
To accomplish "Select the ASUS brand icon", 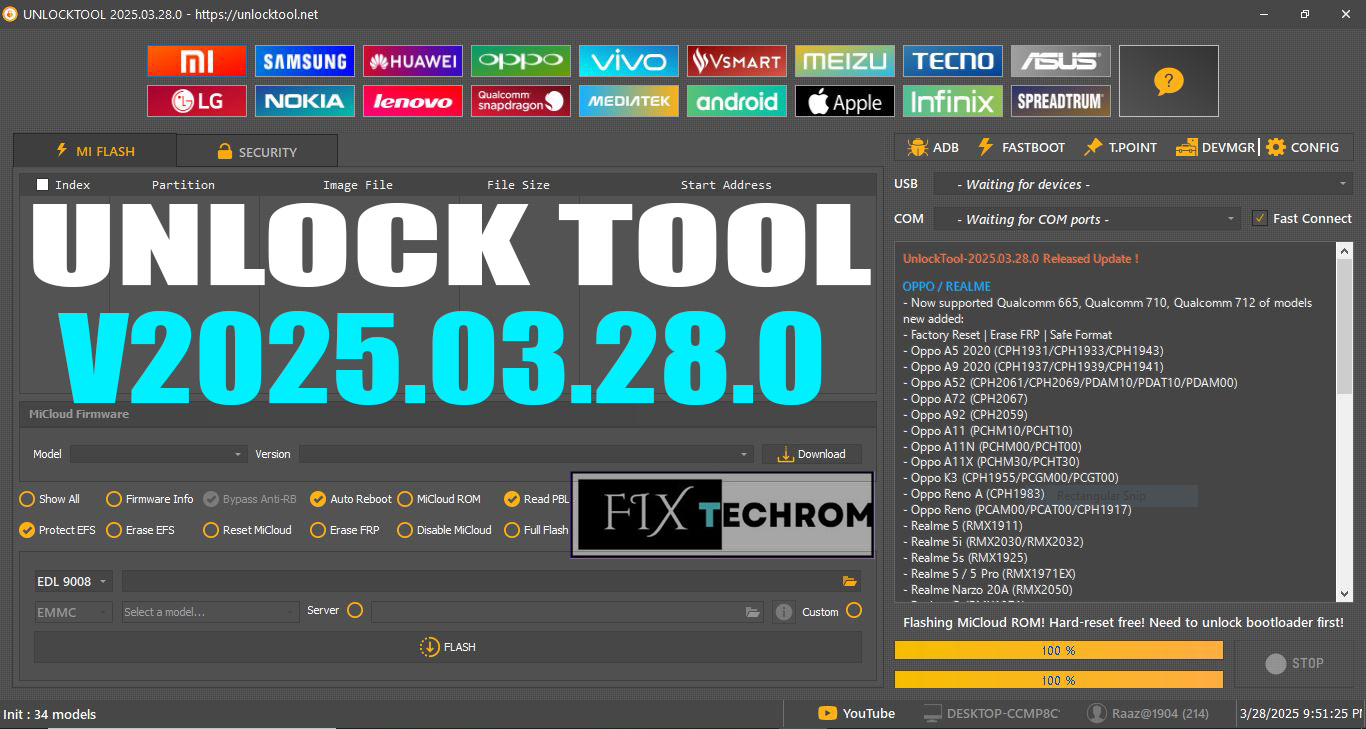I will tap(1061, 61).
